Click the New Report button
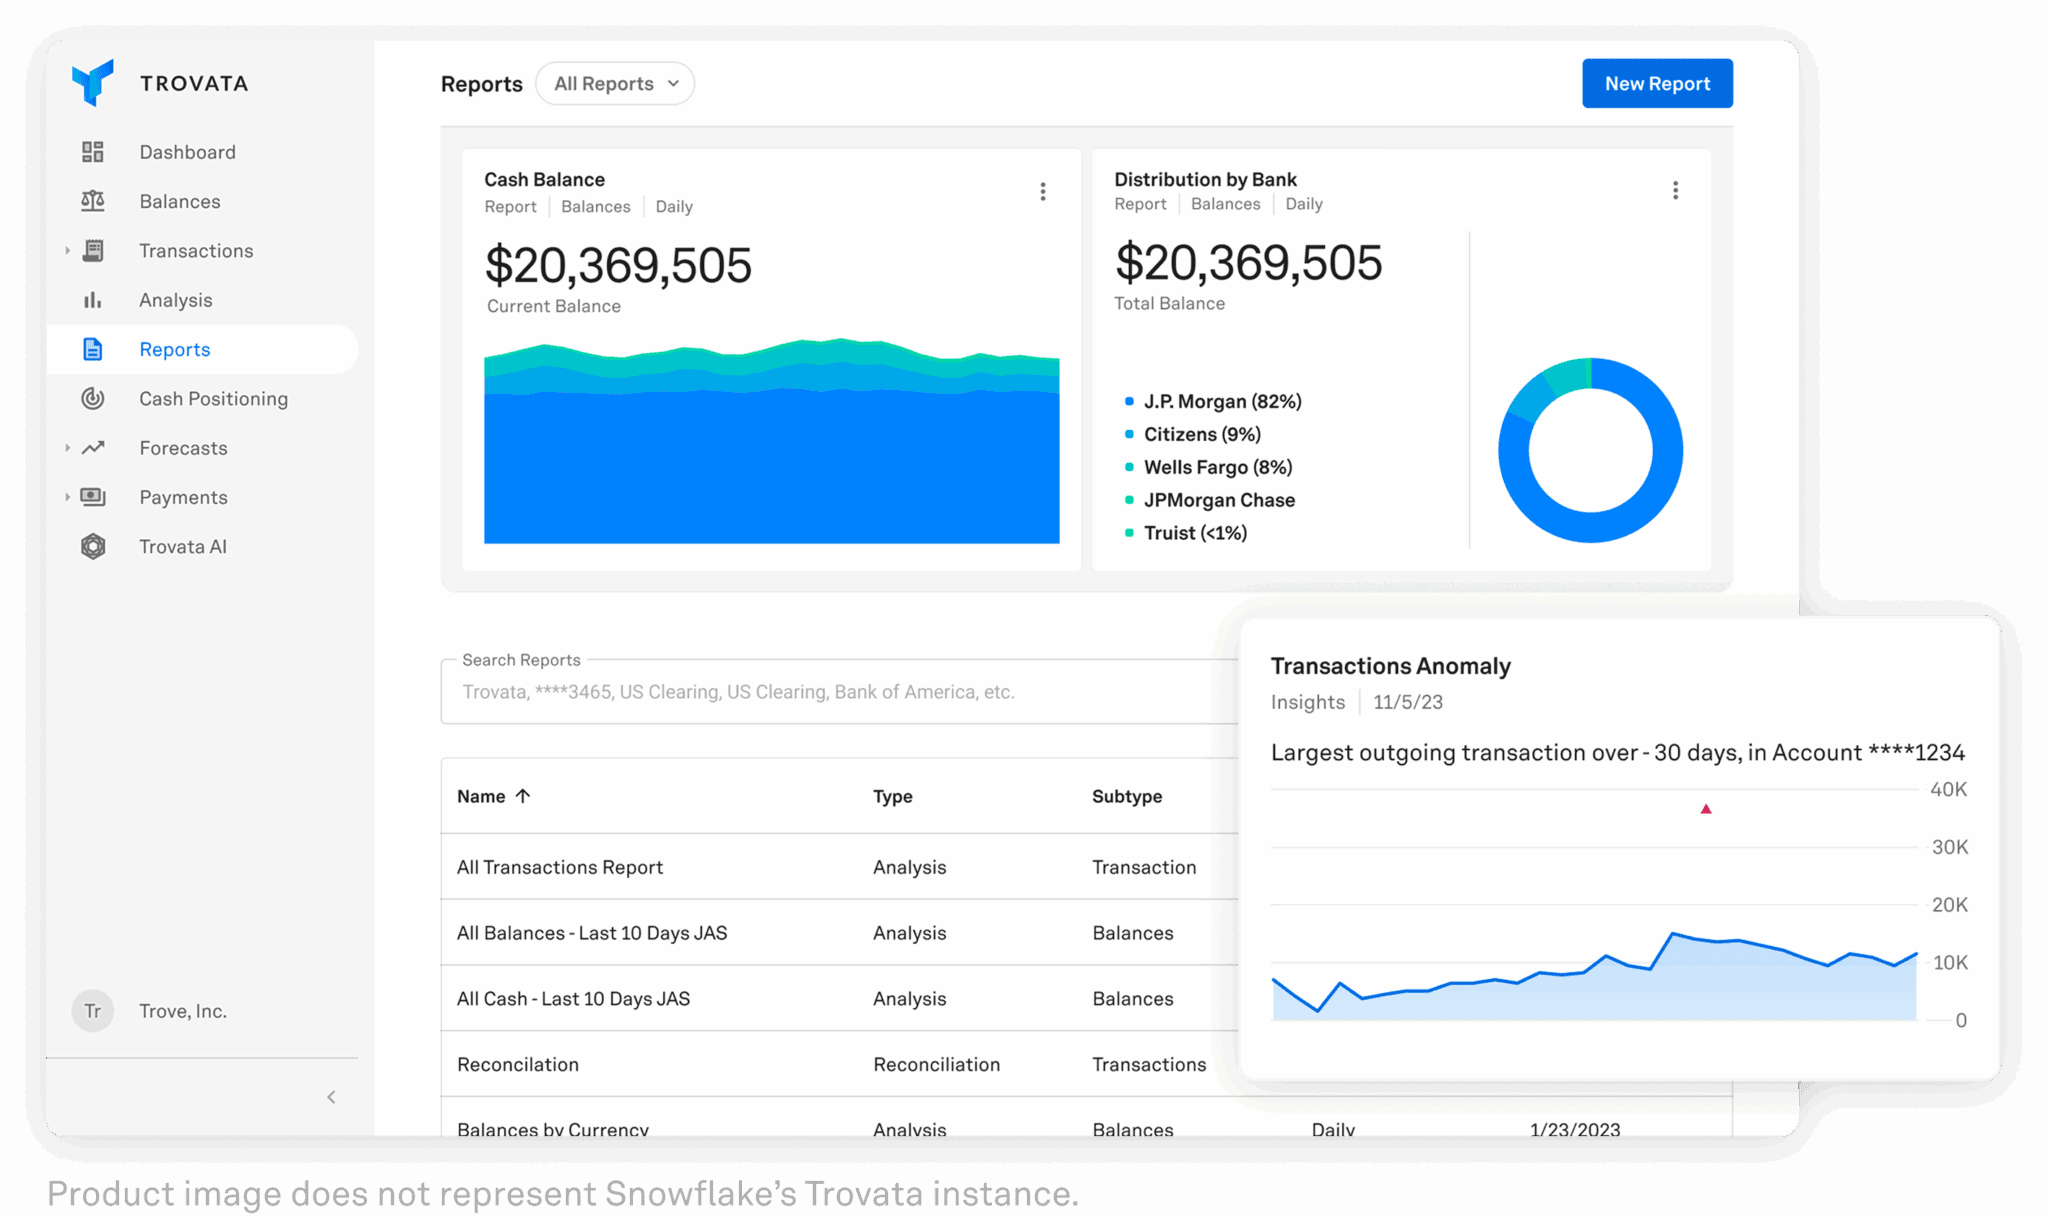The height and width of the screenshot is (1217, 2048). click(1657, 83)
